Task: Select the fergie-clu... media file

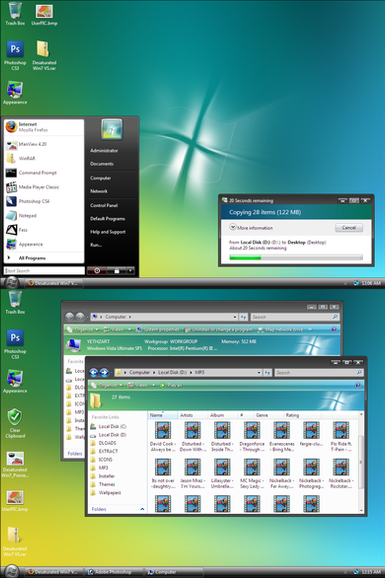Action: click(311, 434)
